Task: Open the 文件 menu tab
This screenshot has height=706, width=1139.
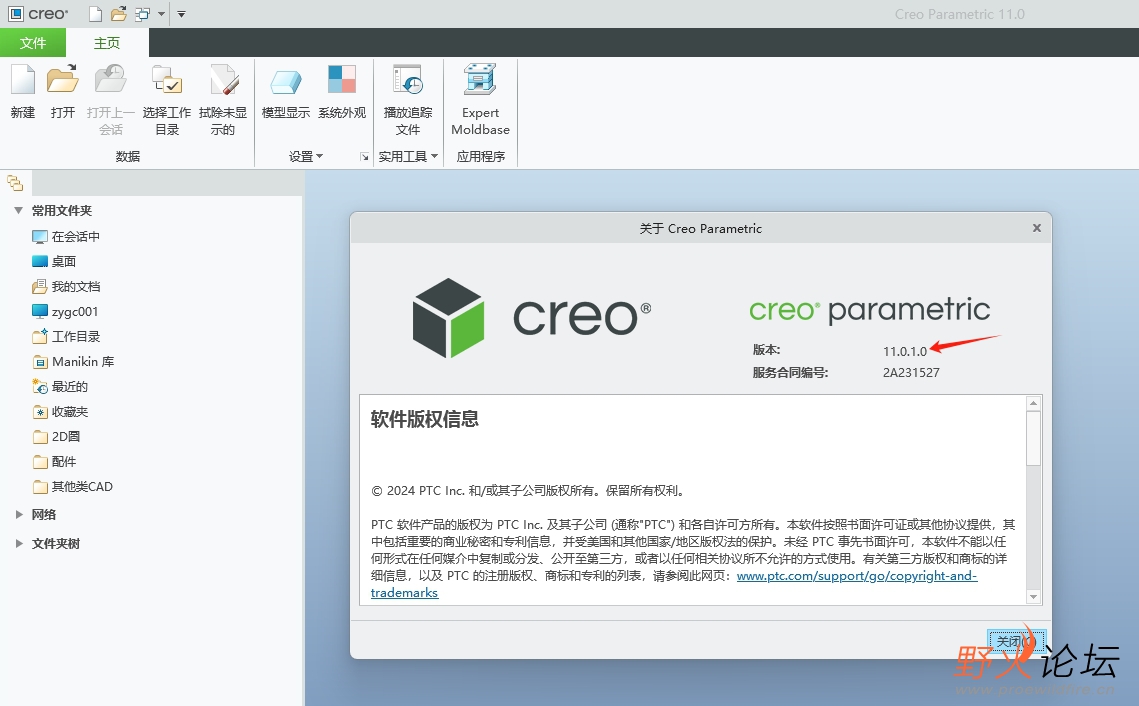Action: tap(33, 43)
